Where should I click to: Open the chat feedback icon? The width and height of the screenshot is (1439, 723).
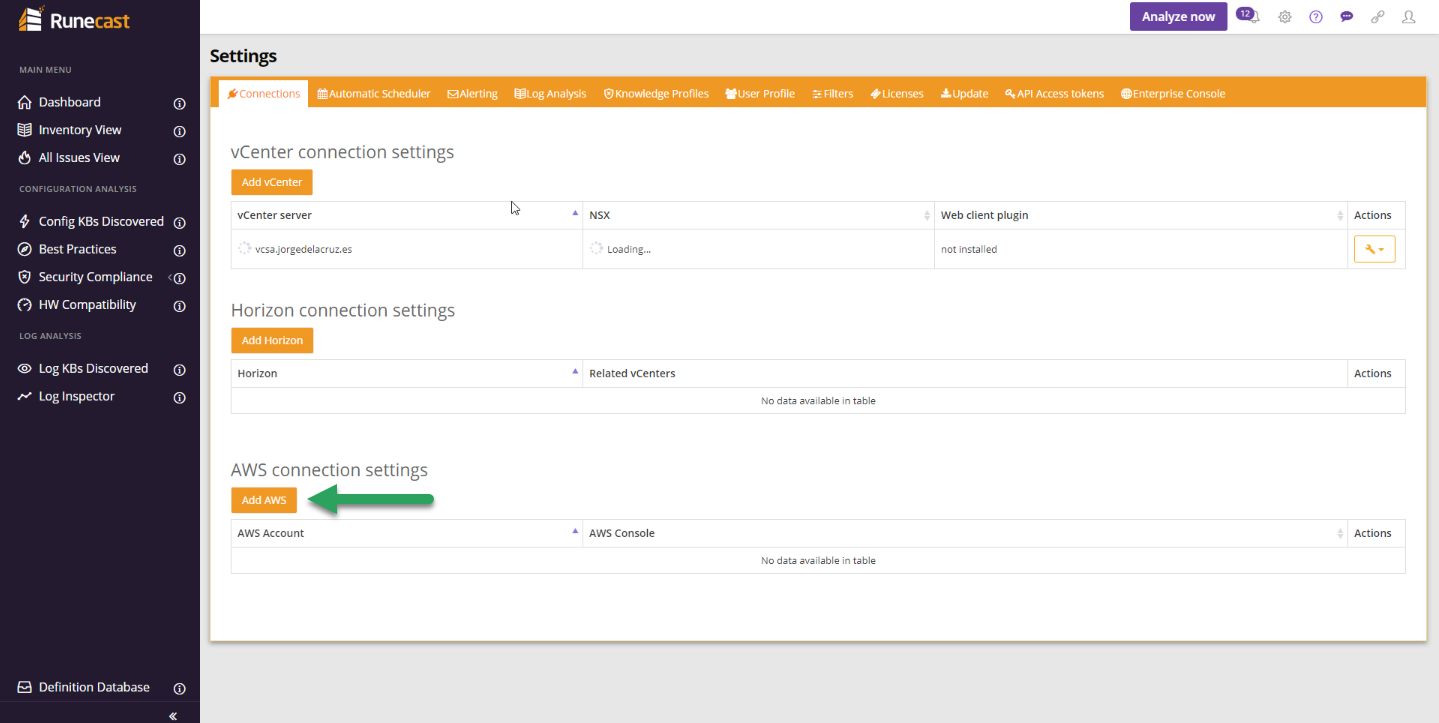pyautogui.click(x=1347, y=17)
